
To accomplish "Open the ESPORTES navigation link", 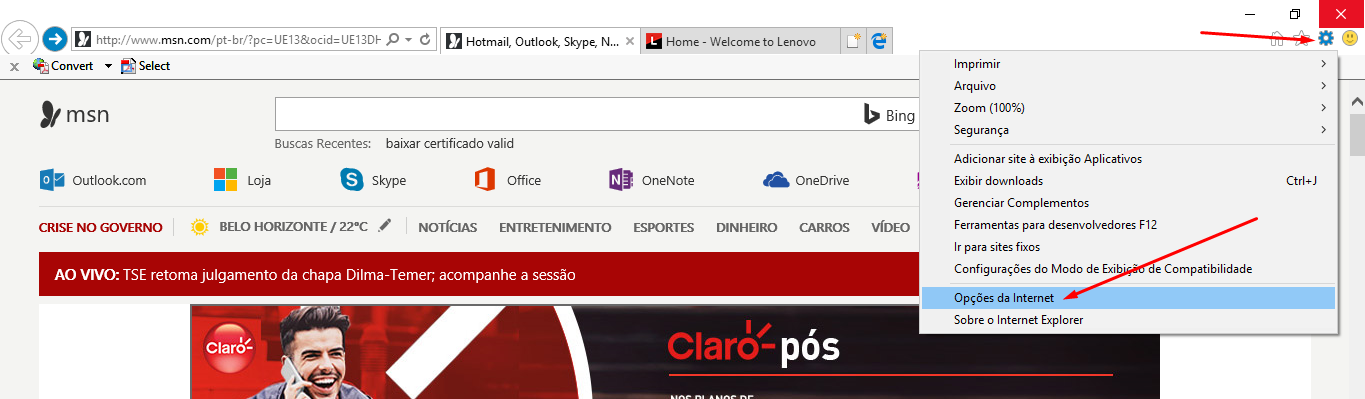I will click(x=663, y=227).
